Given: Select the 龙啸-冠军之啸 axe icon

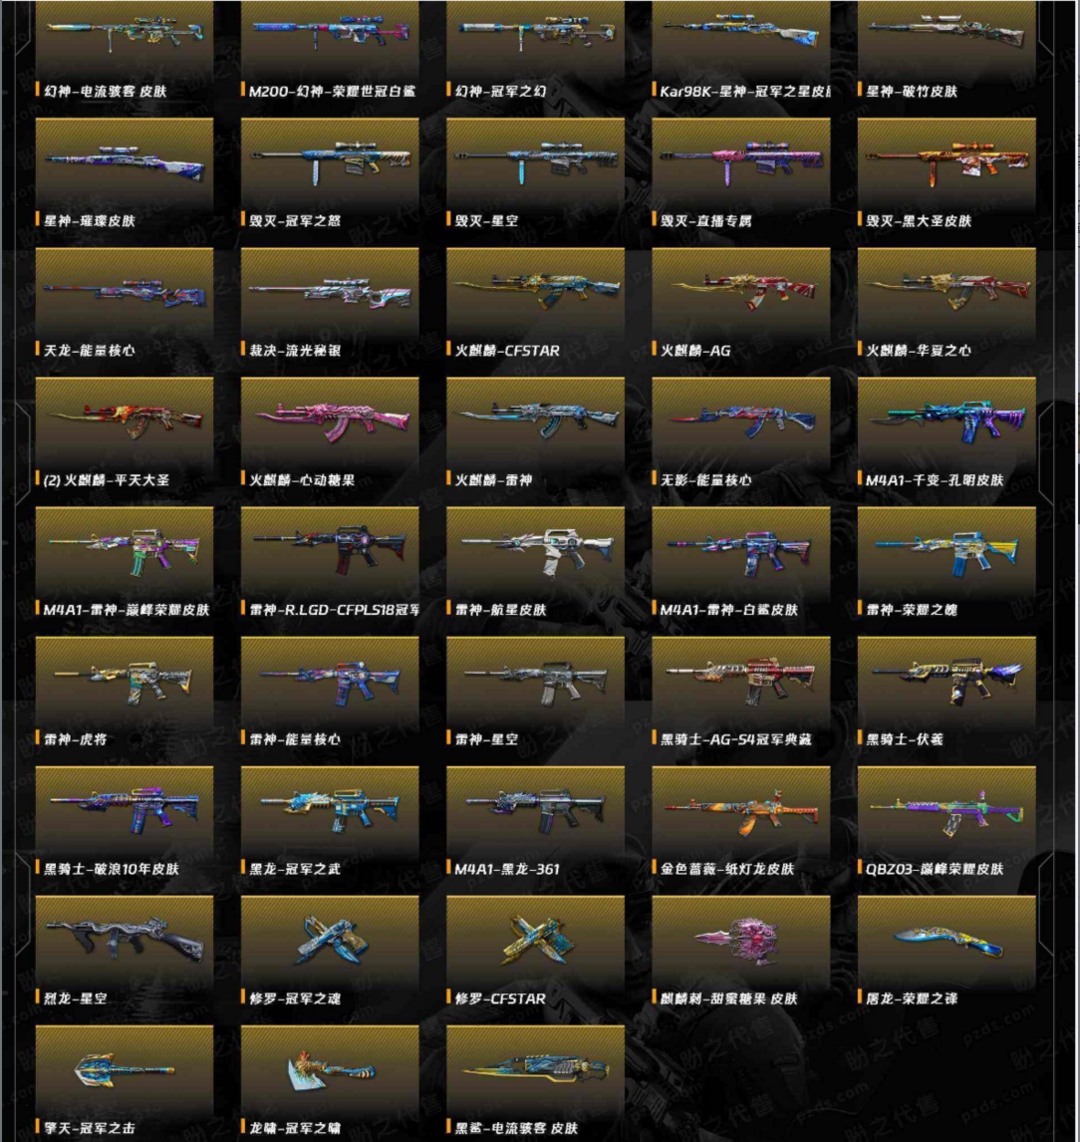Looking at the screenshot, I should point(330,1071).
